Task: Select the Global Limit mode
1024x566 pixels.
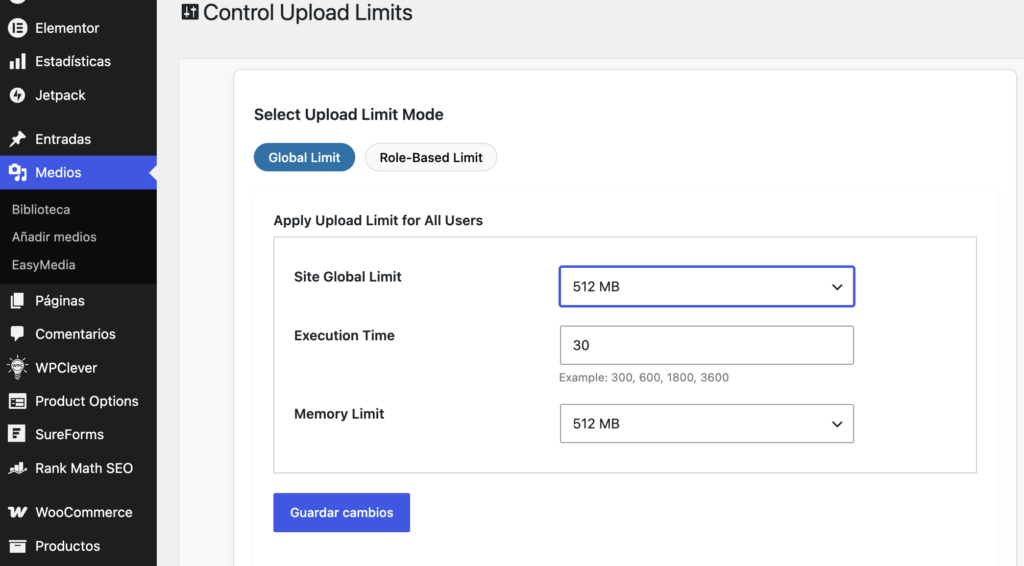Action: 304,157
